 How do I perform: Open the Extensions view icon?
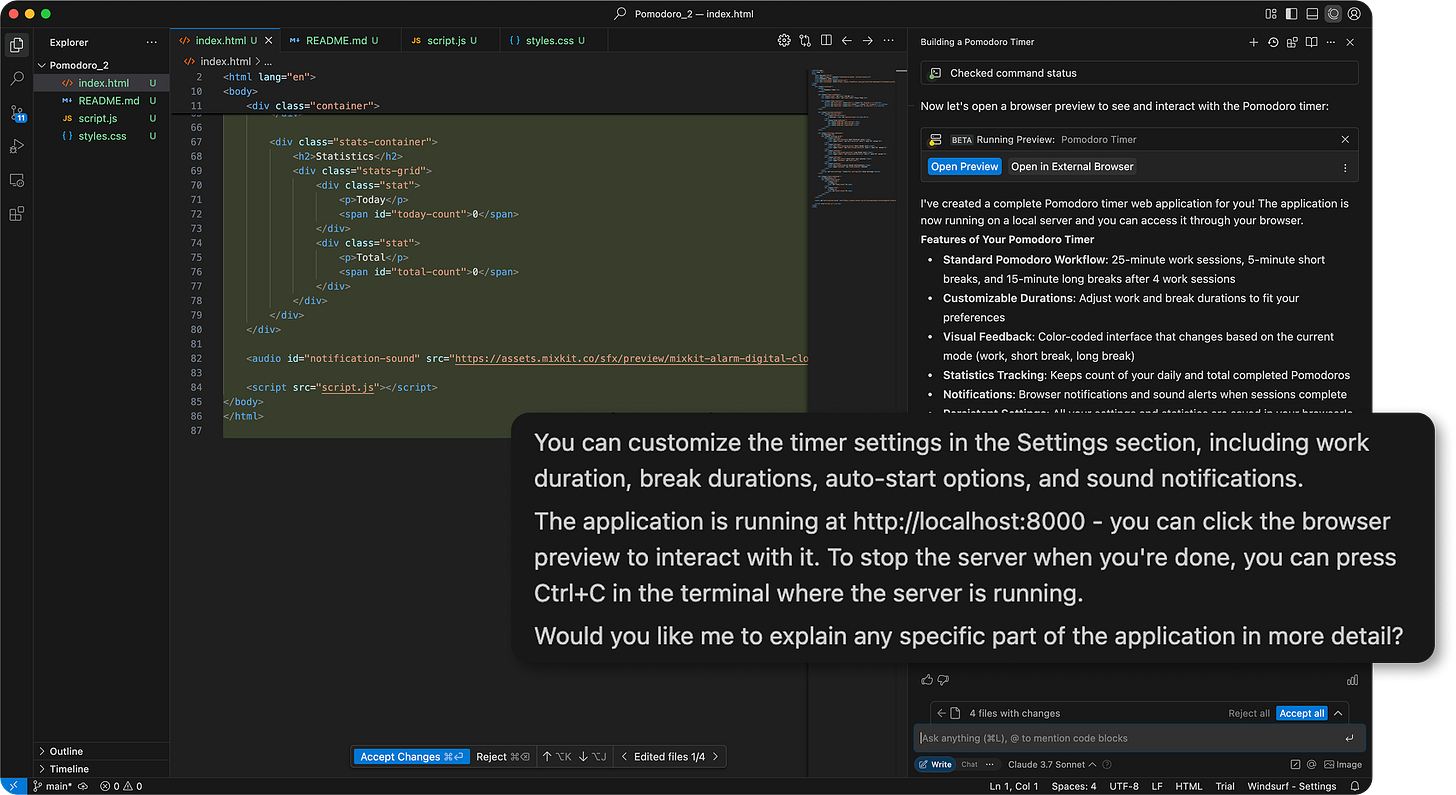click(16, 214)
